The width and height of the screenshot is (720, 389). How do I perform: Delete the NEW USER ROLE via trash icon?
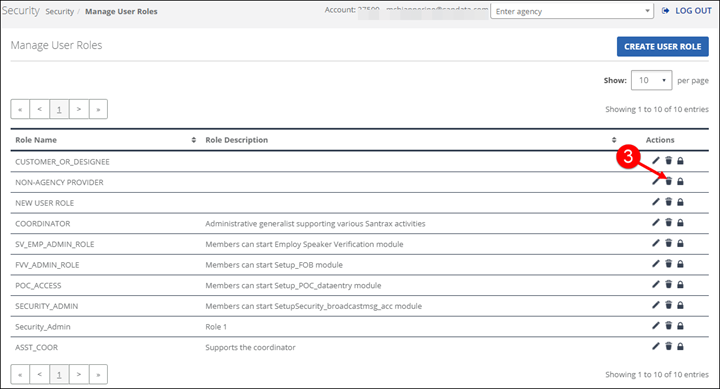point(669,202)
